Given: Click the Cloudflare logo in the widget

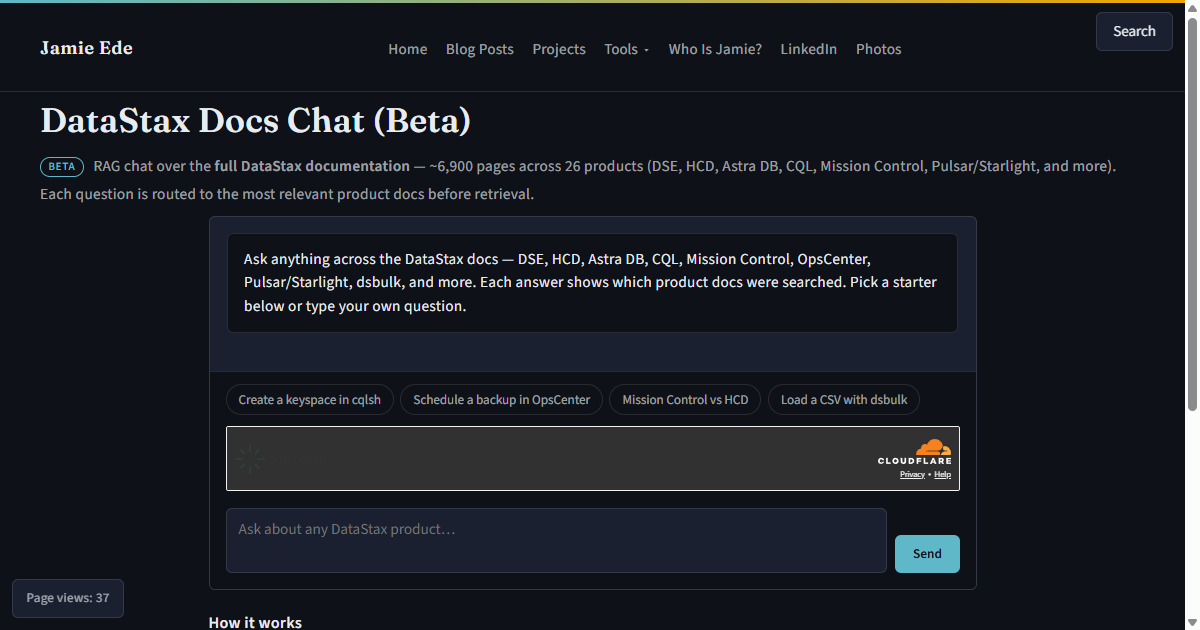Looking at the screenshot, I should click(915, 452).
